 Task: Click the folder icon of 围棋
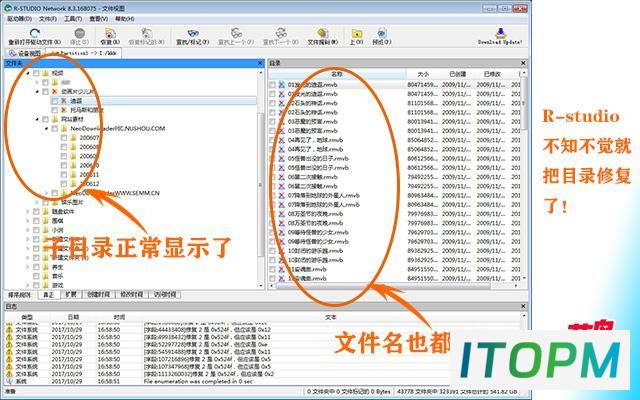[46, 221]
